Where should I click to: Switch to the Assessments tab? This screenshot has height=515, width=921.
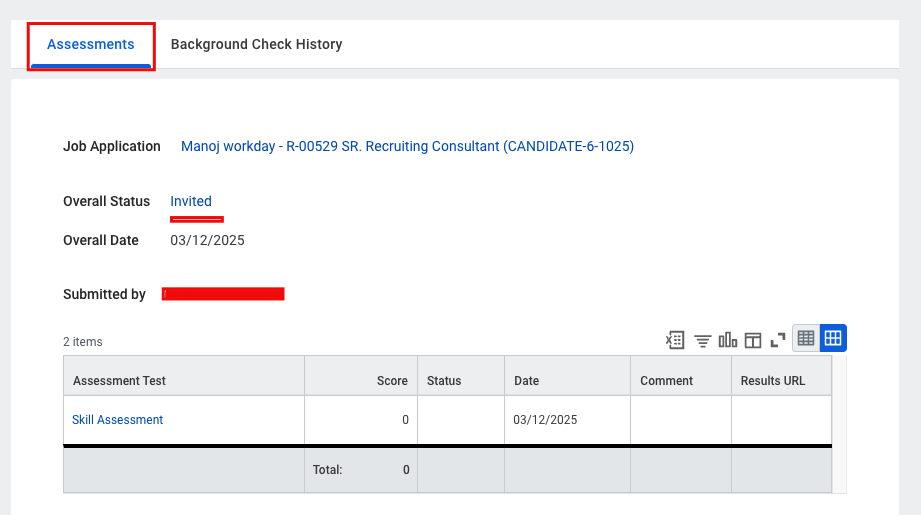[90, 45]
